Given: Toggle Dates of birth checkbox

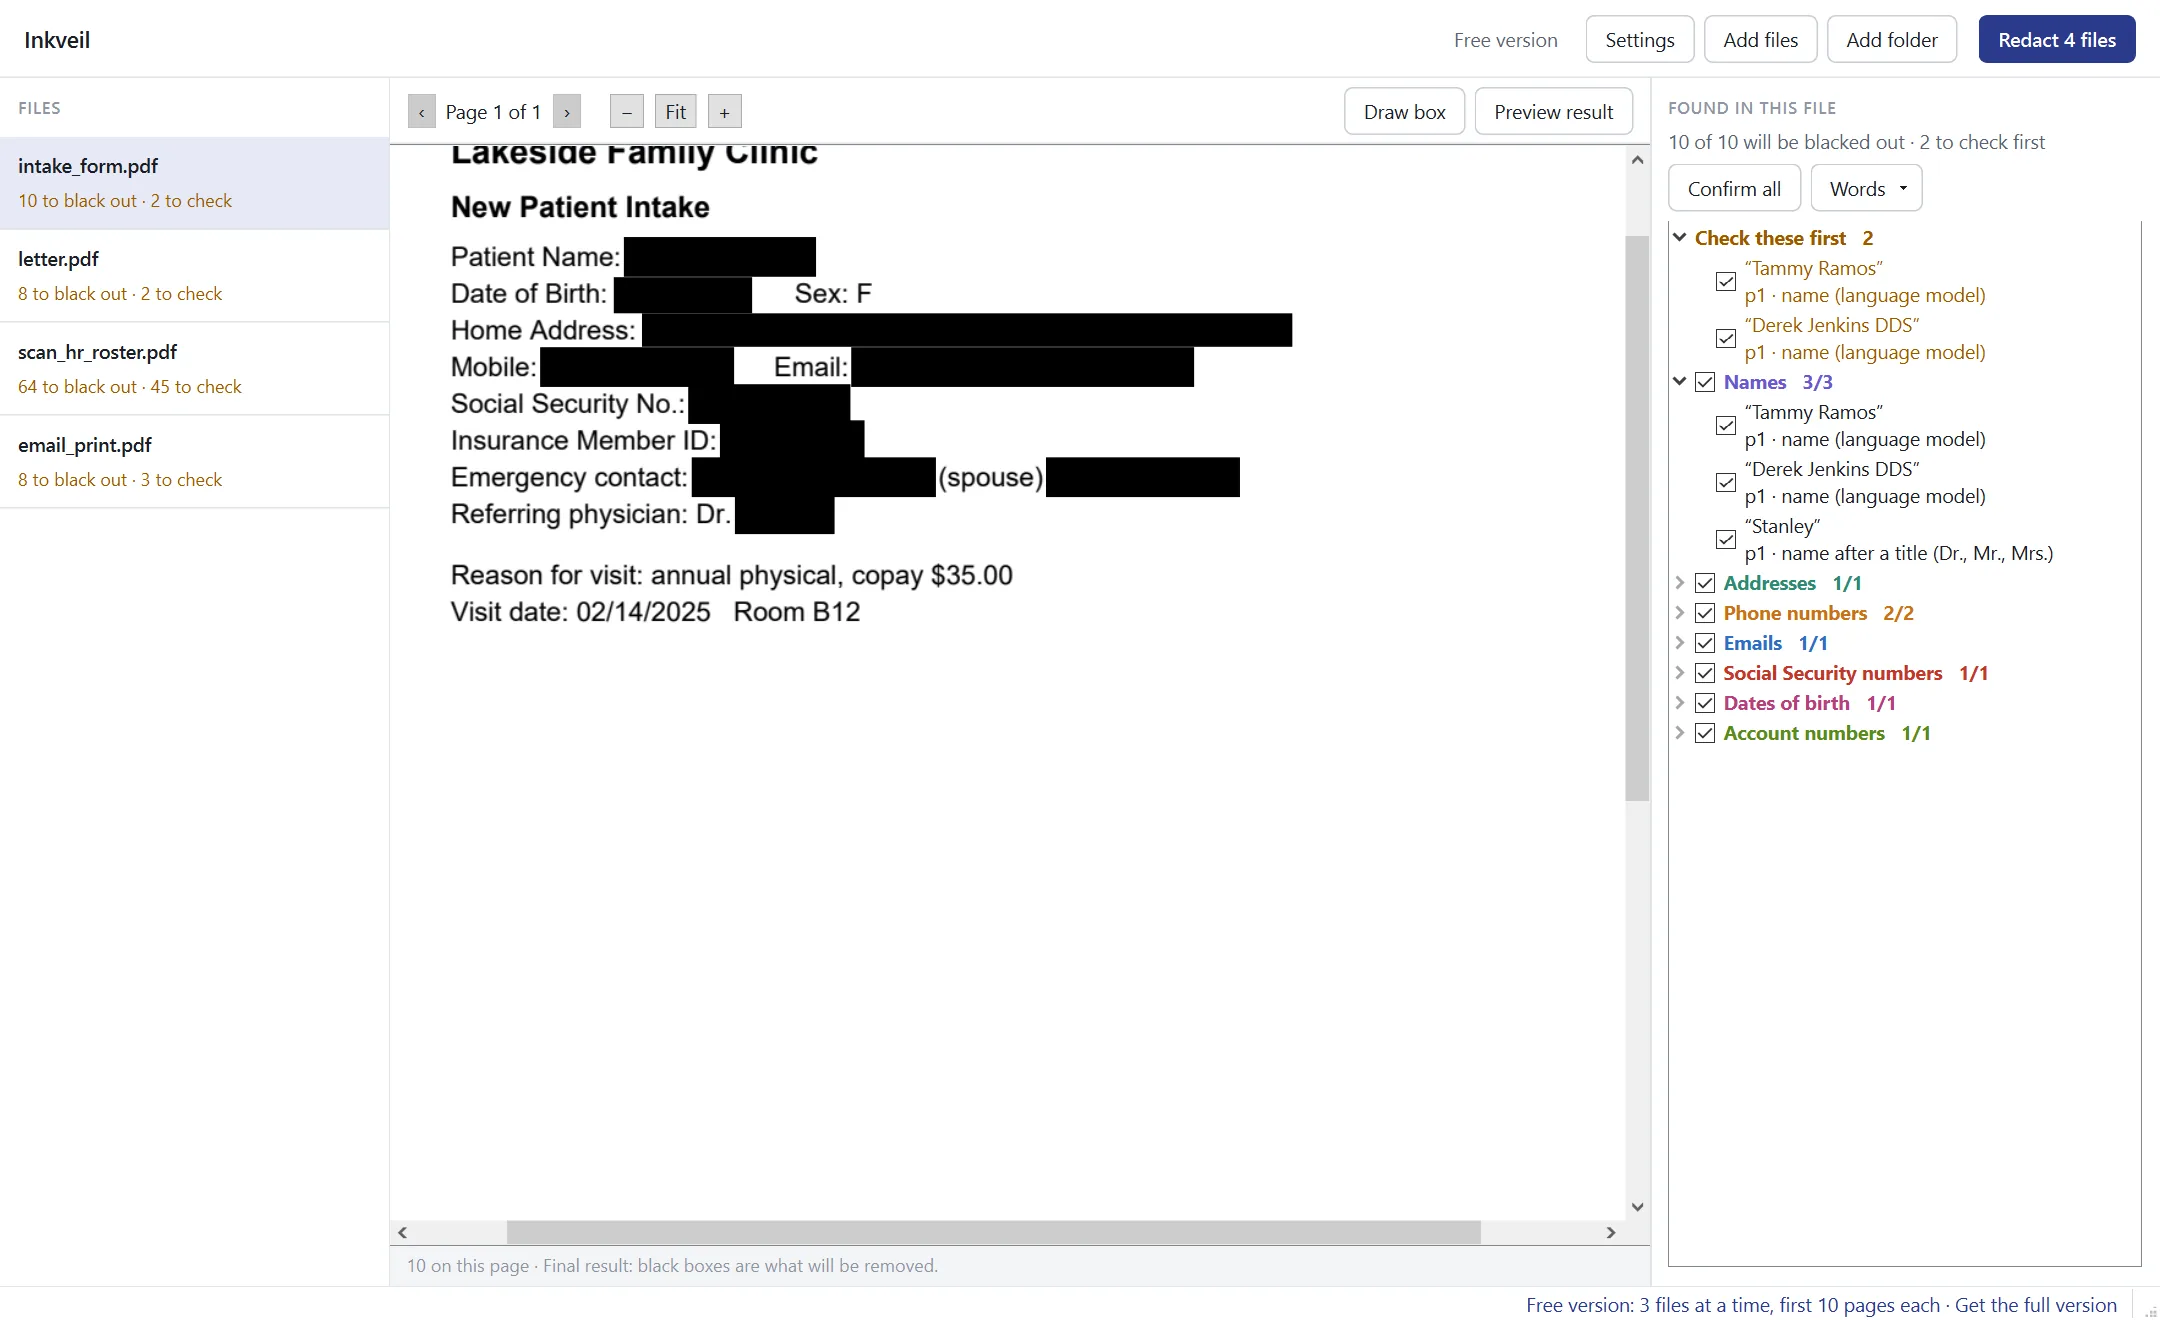Looking at the screenshot, I should pyautogui.click(x=1706, y=703).
